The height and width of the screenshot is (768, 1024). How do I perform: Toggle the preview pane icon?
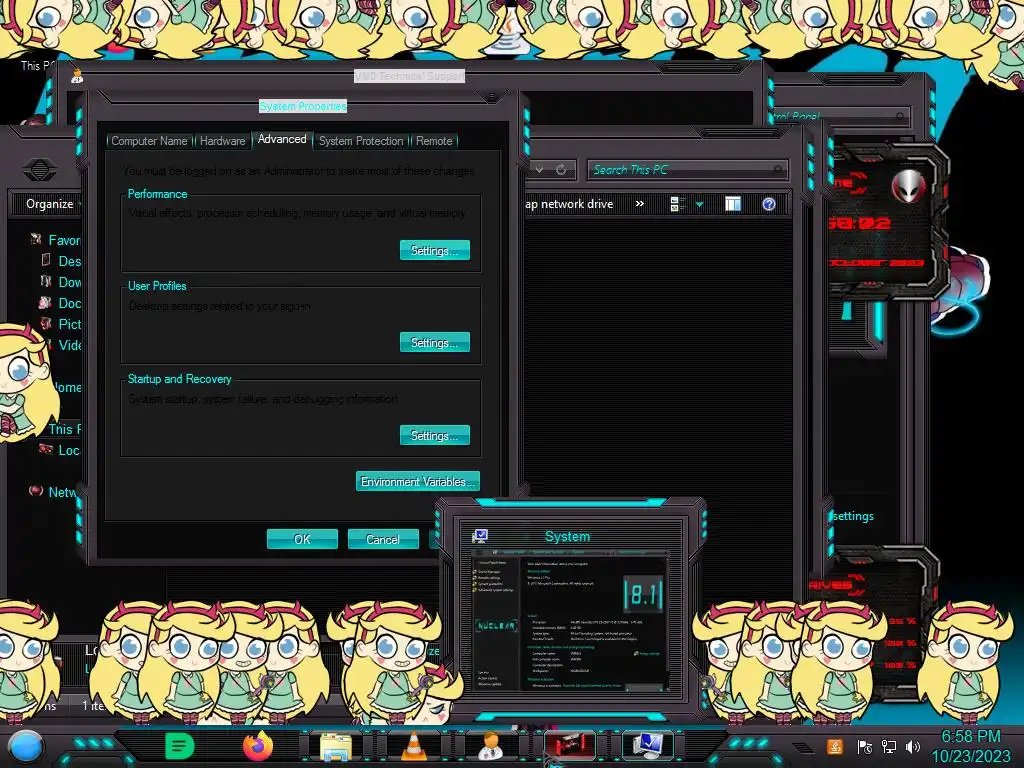pos(733,204)
